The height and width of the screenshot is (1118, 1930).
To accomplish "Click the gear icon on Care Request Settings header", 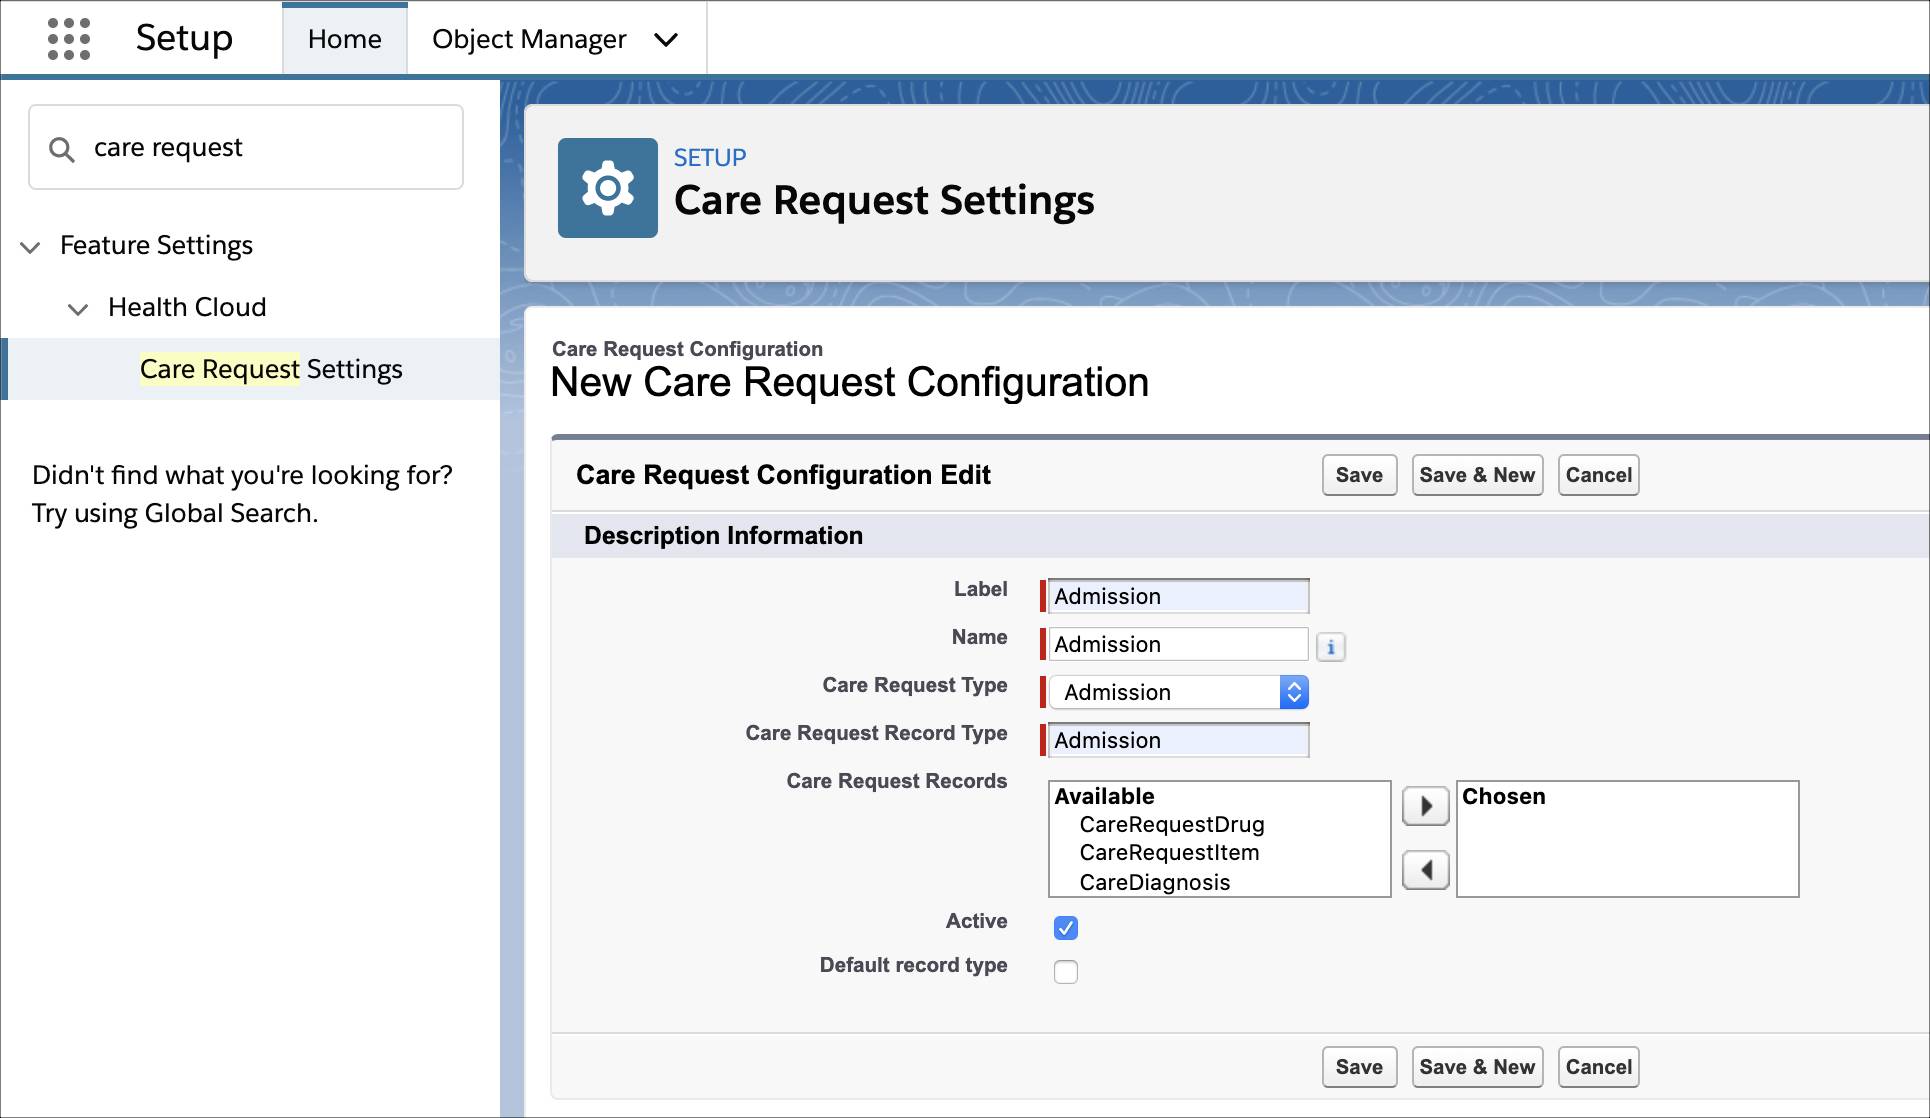I will [608, 187].
